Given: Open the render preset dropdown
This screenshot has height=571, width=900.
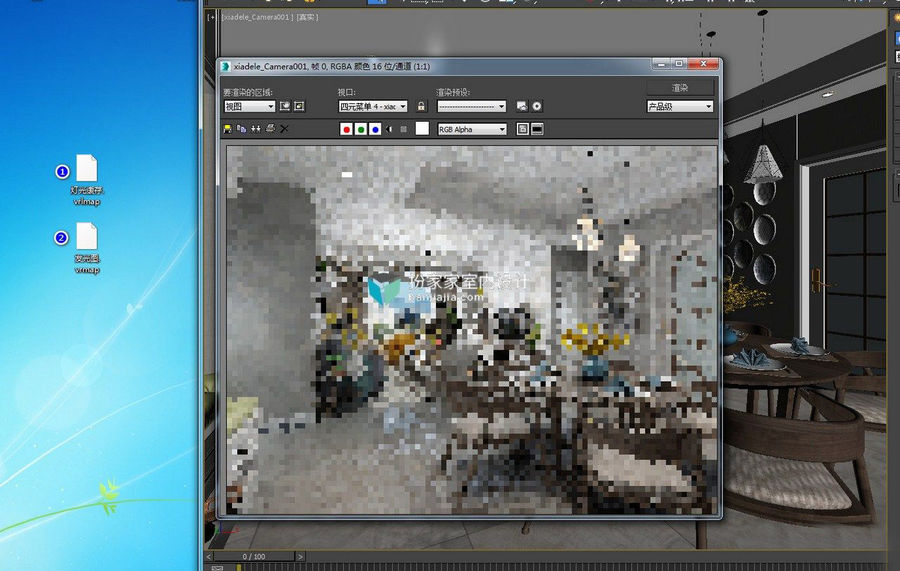Looking at the screenshot, I should click(471, 106).
